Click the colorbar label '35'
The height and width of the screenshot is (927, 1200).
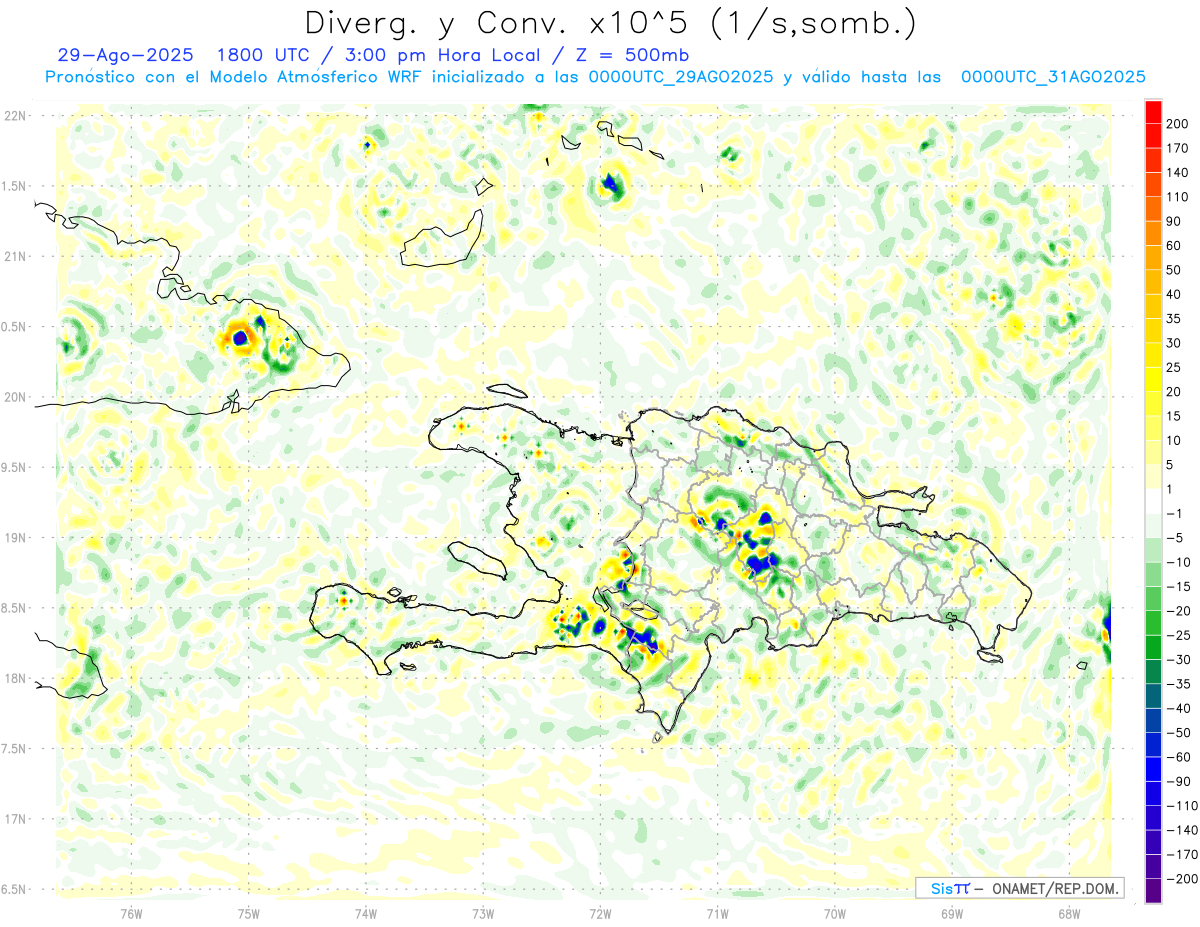coord(1174,319)
